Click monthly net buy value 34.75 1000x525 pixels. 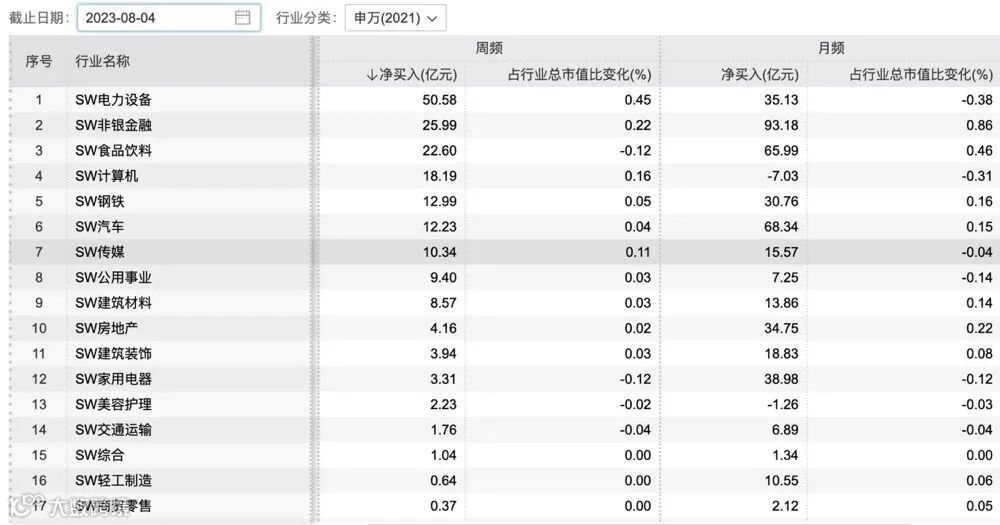pyautogui.click(x=781, y=329)
